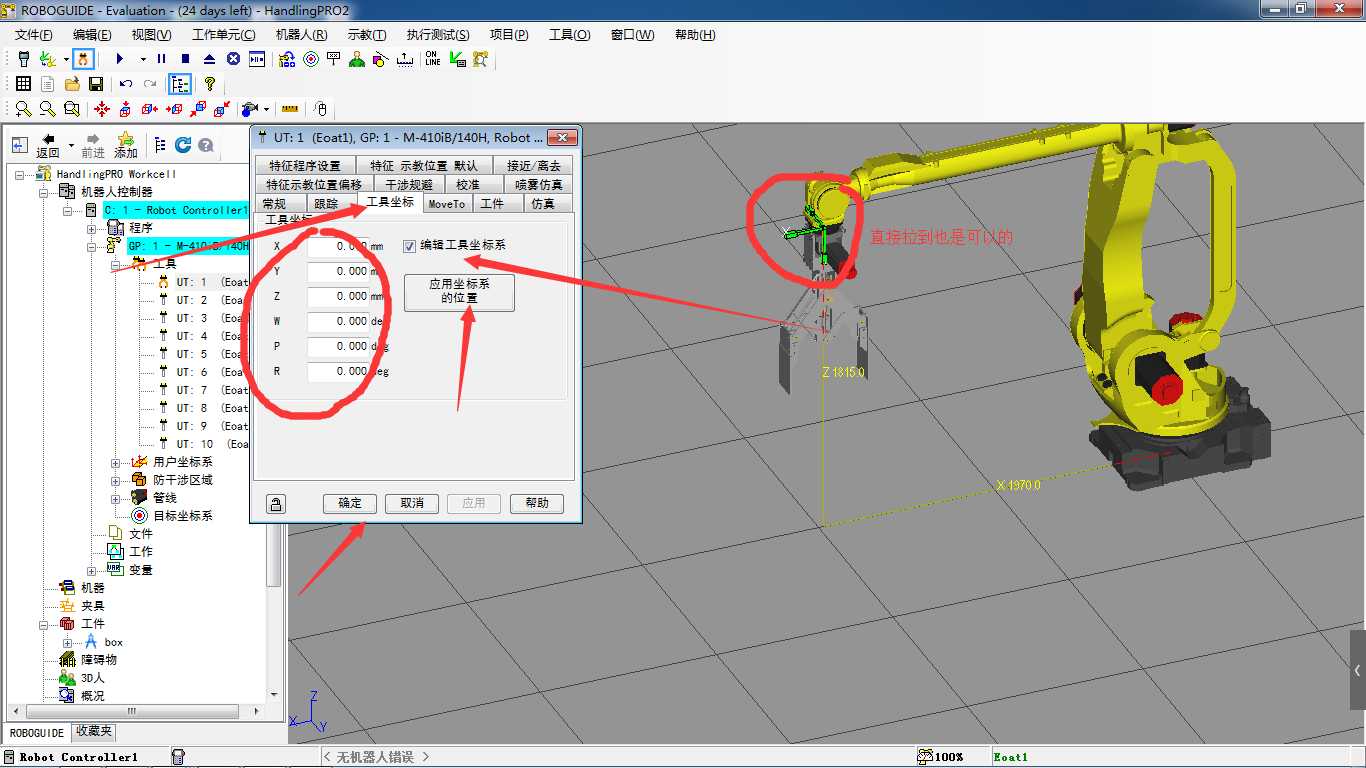Screen dimensions: 1366x768
Task: Click the grid table toolbar icon
Action: click(23, 84)
